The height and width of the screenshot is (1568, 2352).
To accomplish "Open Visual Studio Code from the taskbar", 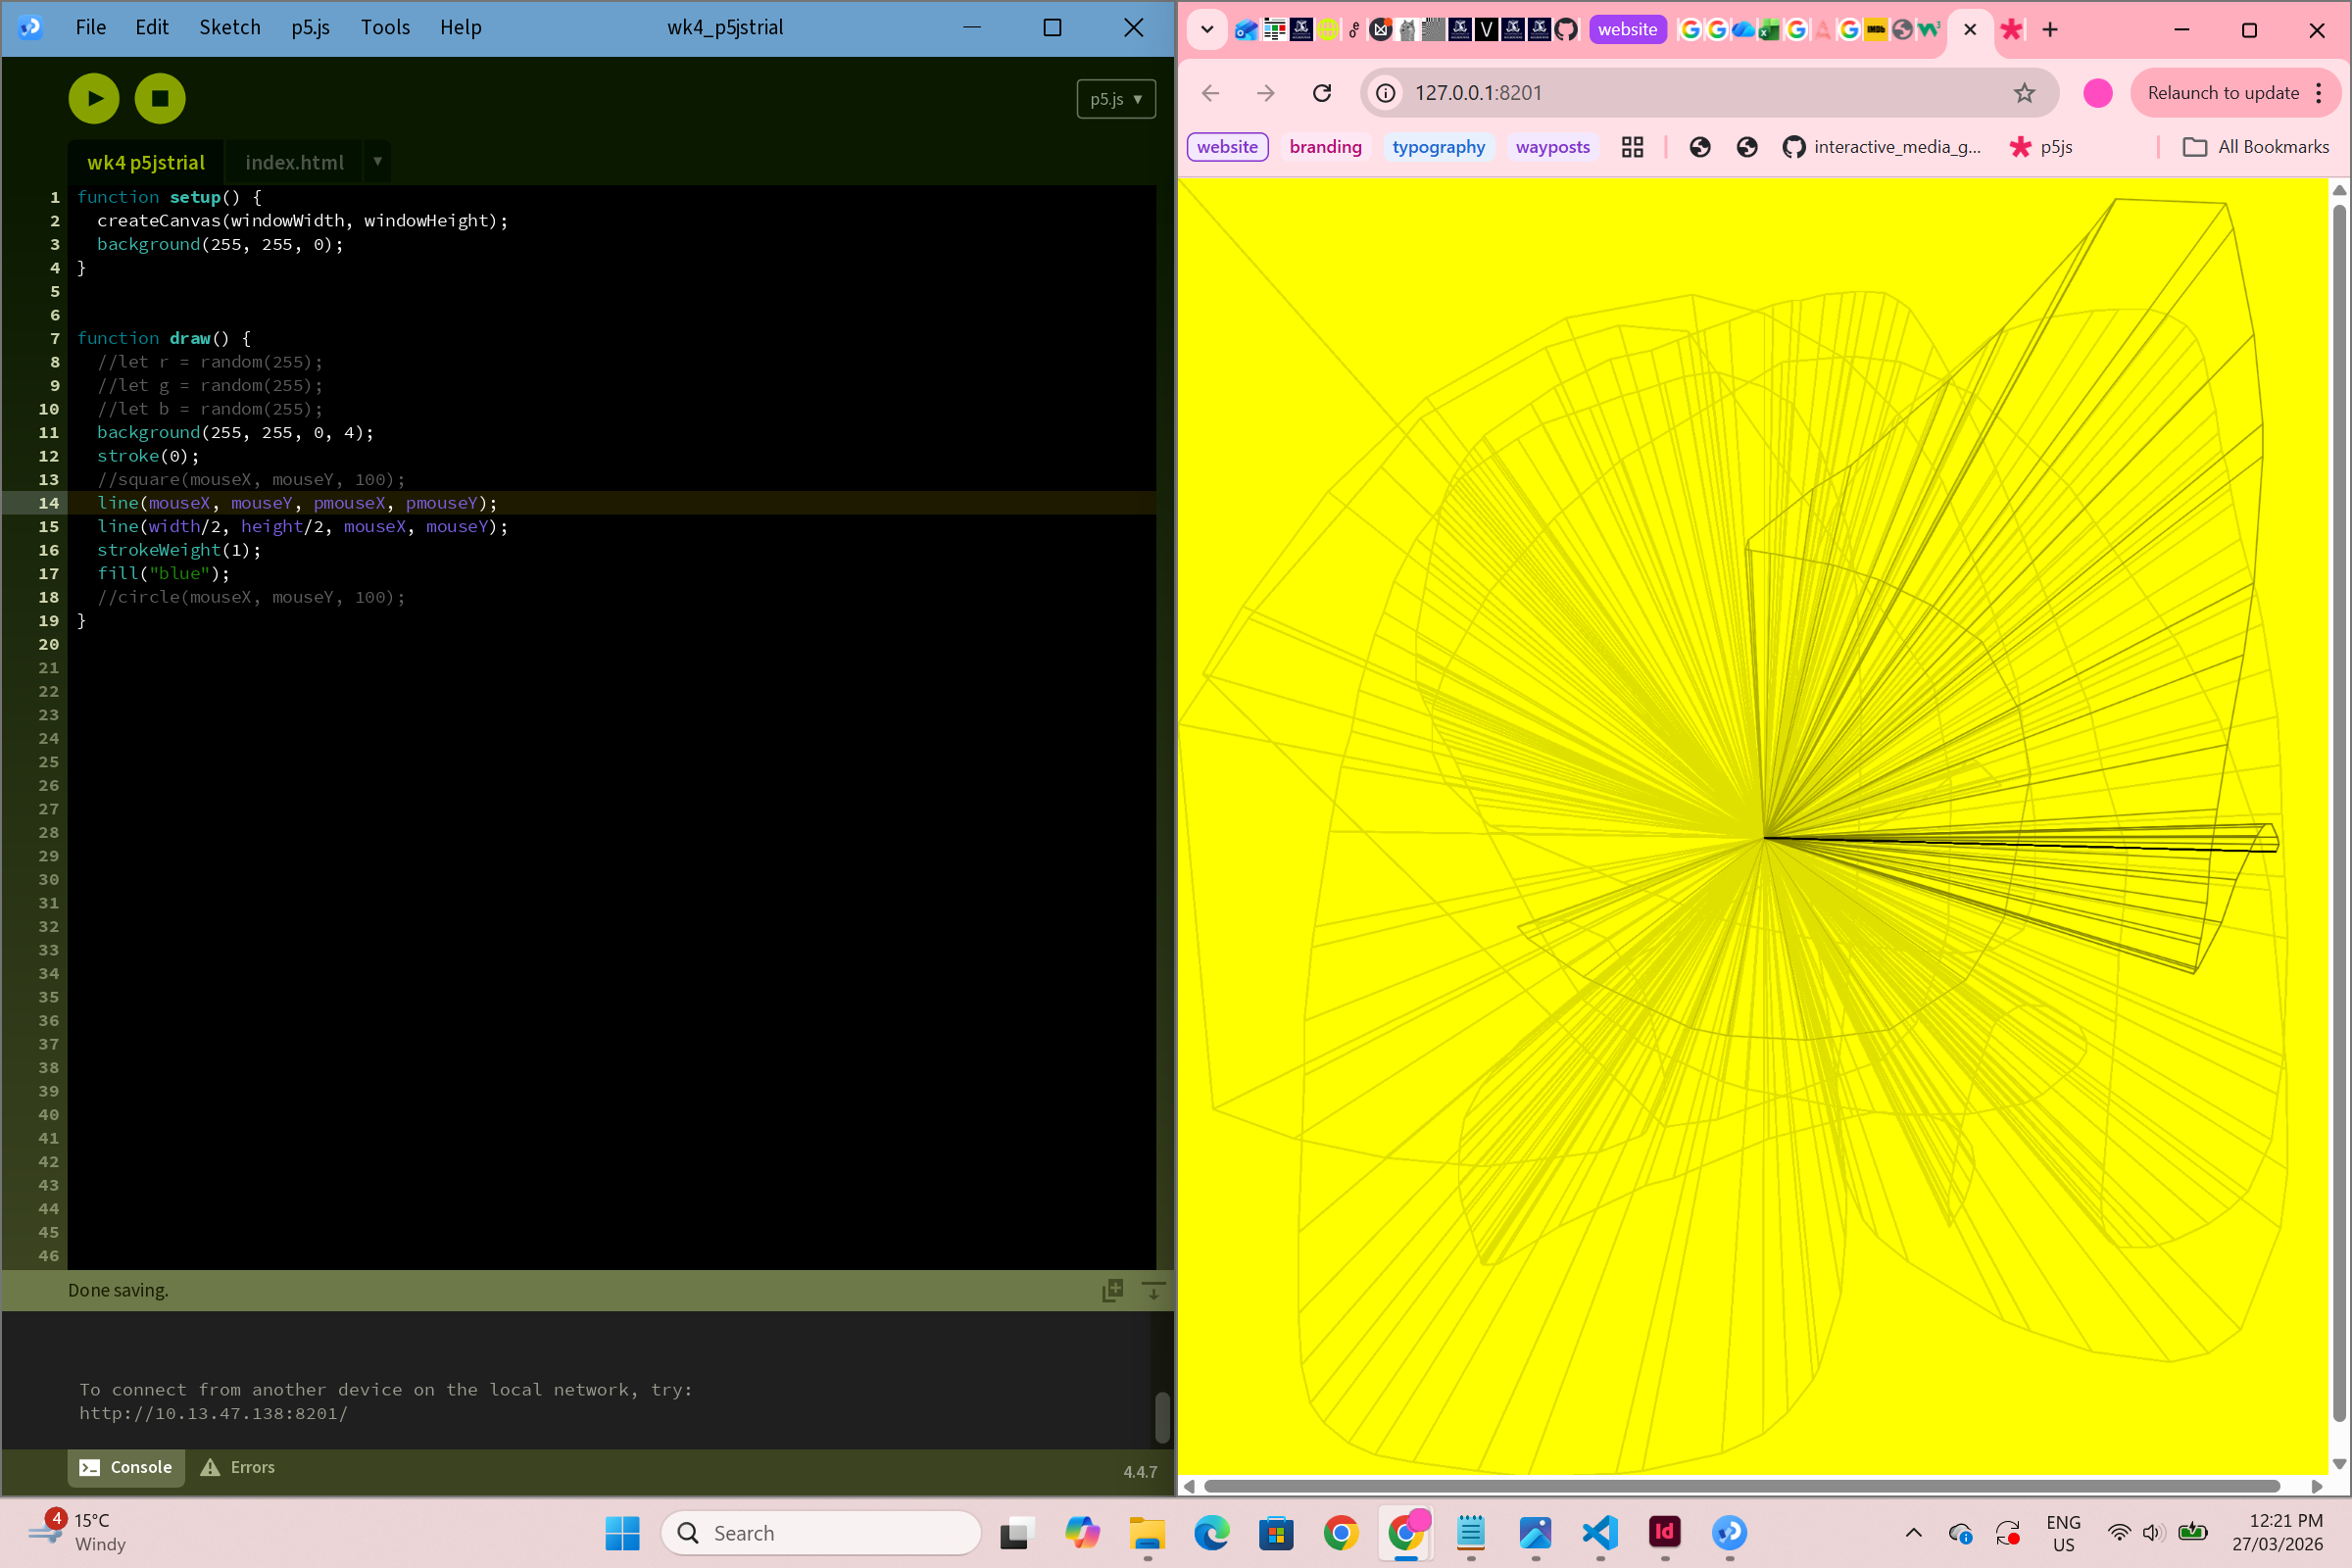I will coord(1600,1533).
